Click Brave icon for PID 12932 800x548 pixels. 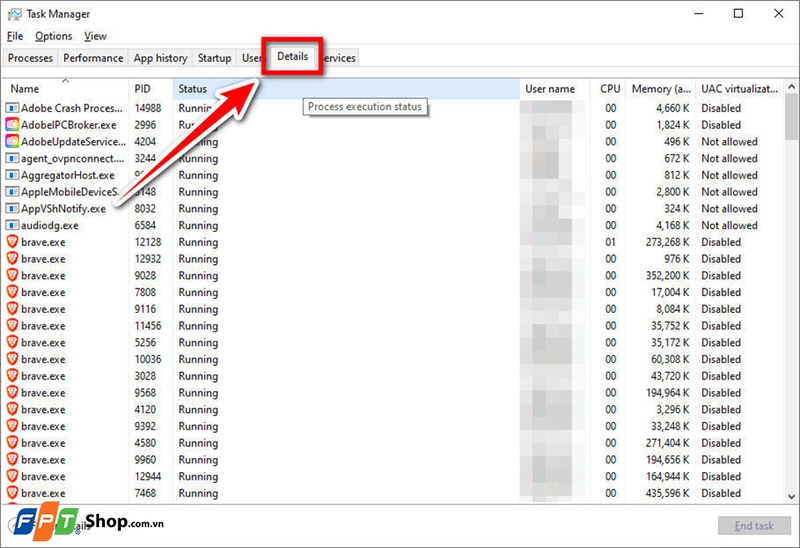coord(12,259)
